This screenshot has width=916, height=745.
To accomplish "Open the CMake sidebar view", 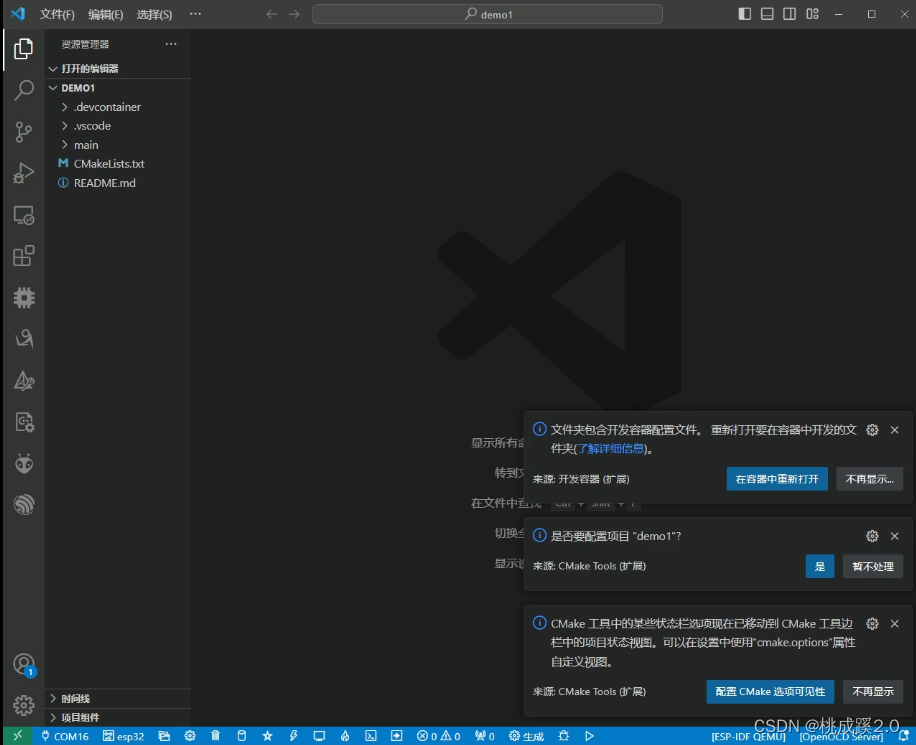I will (x=23, y=380).
